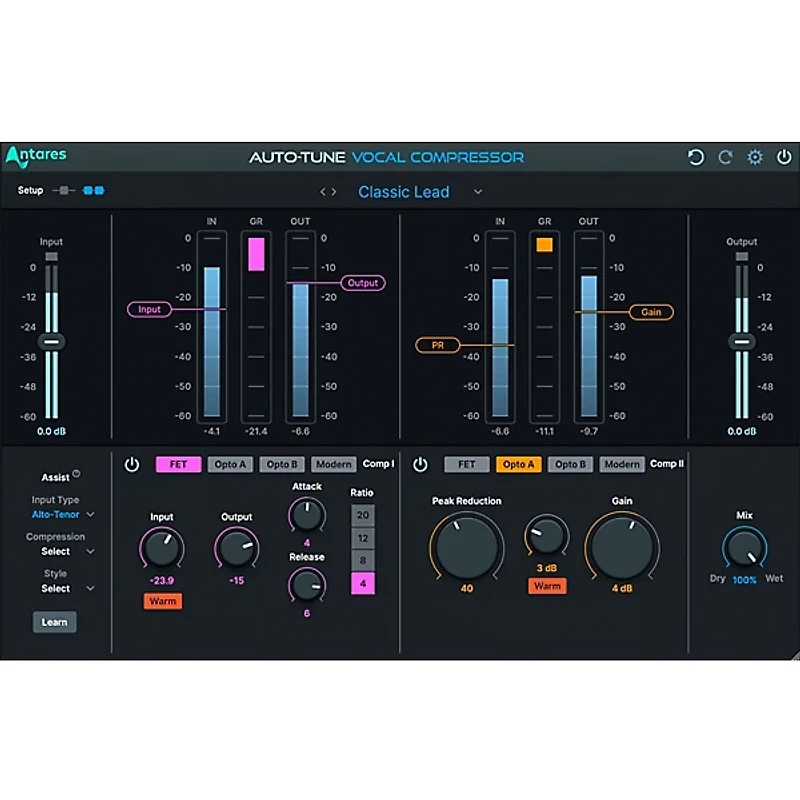Set ratio to 20

[x=363, y=515]
